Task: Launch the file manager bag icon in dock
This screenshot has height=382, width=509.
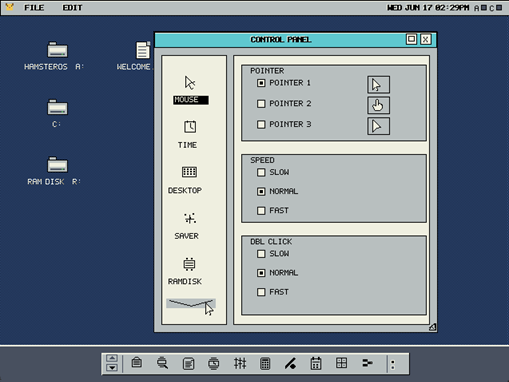Action: [x=137, y=363]
